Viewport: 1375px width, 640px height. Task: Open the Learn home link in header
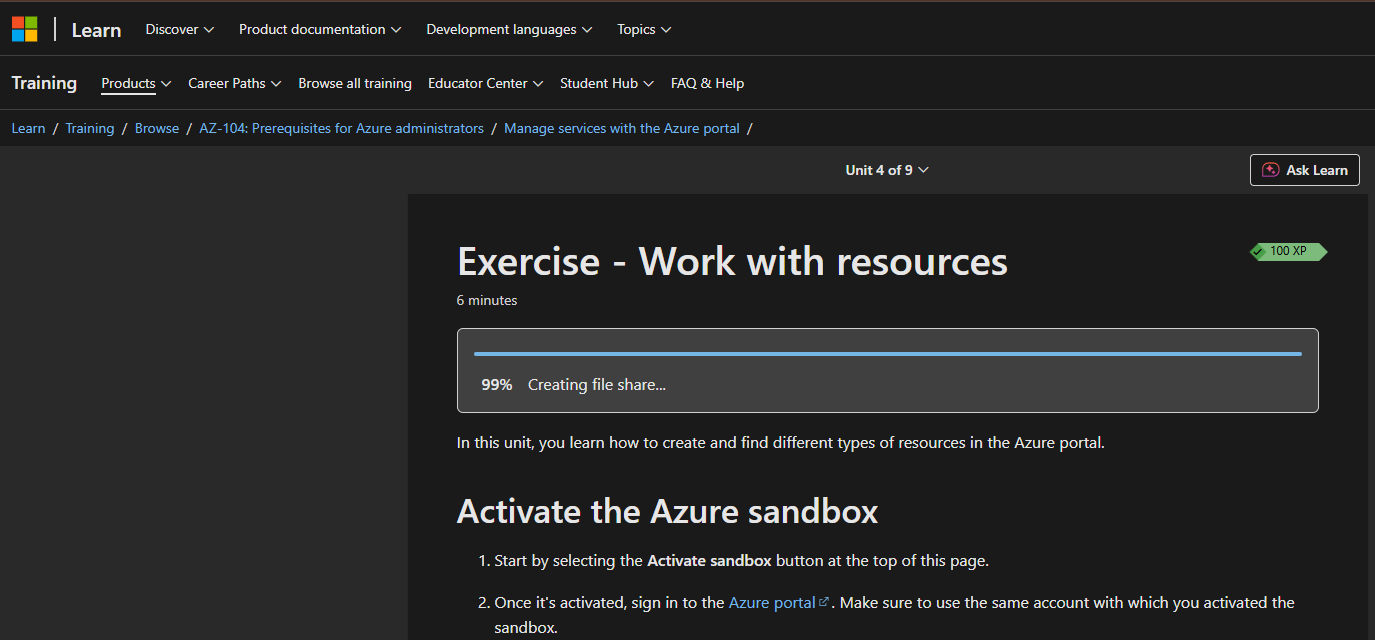pyautogui.click(x=96, y=30)
